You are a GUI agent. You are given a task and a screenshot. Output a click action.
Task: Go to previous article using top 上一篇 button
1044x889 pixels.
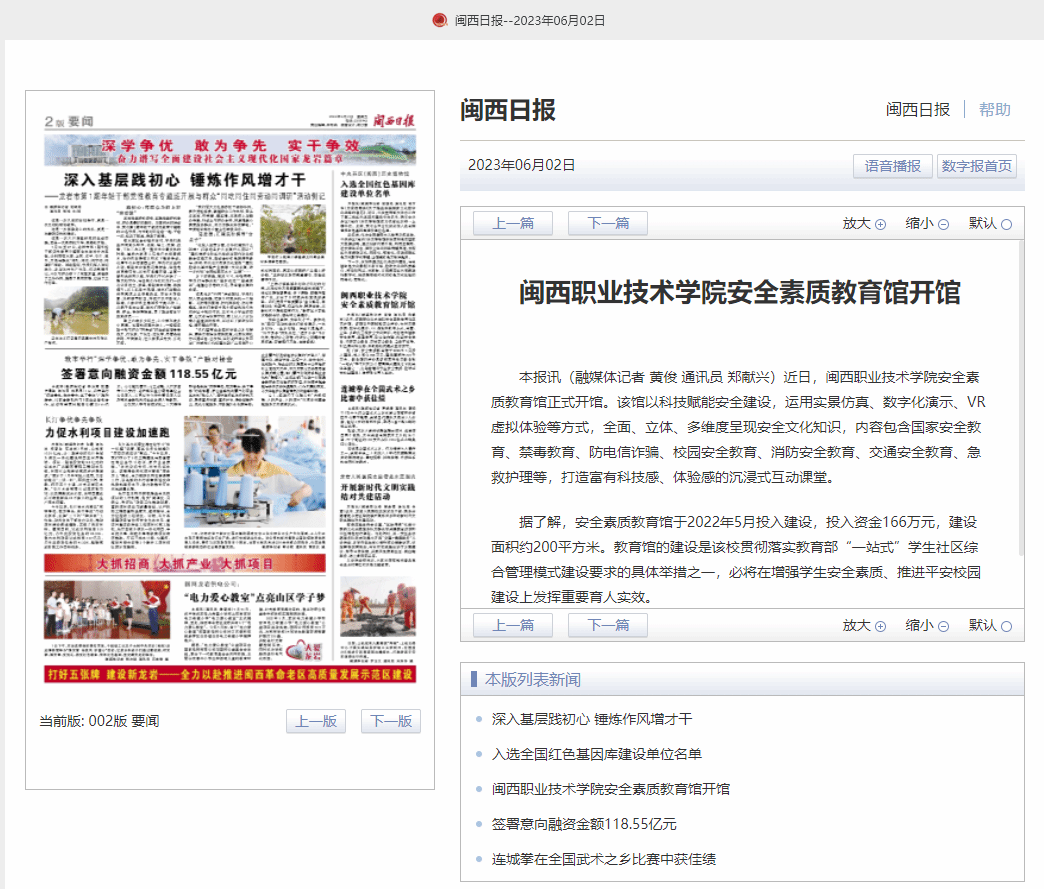[x=512, y=223]
